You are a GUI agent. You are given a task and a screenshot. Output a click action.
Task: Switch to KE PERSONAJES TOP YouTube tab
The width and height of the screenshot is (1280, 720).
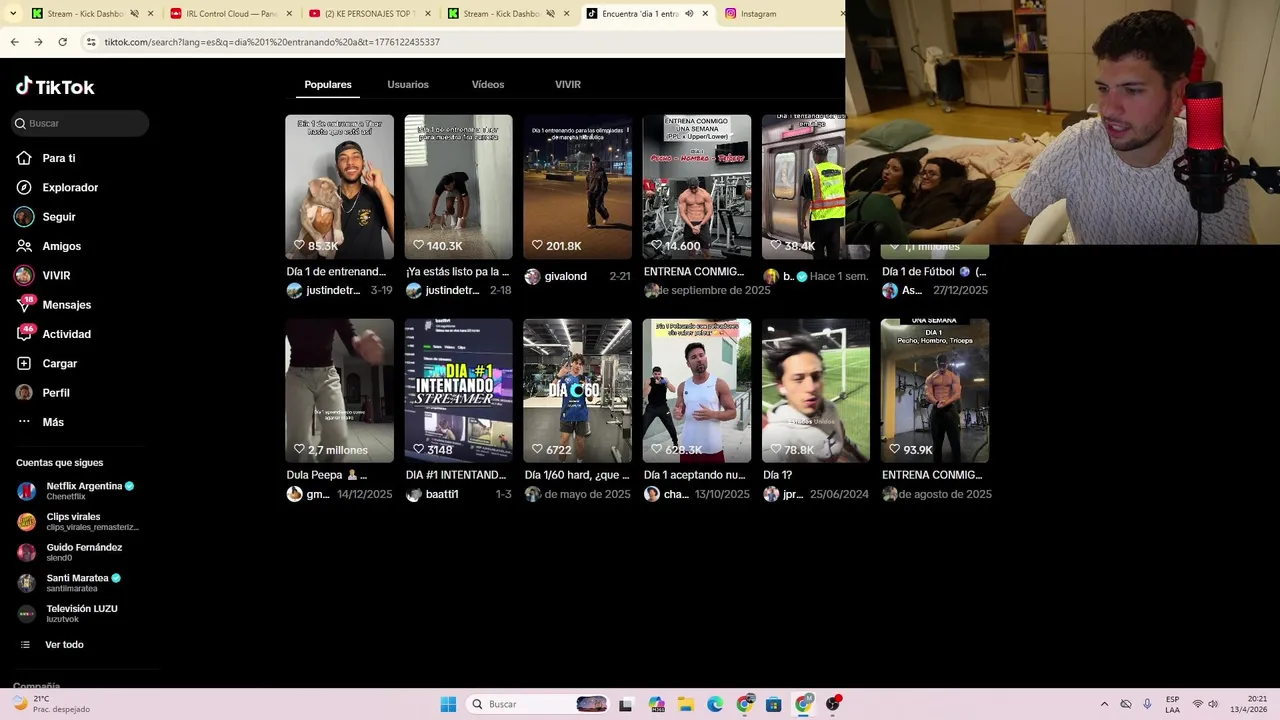coord(368,14)
